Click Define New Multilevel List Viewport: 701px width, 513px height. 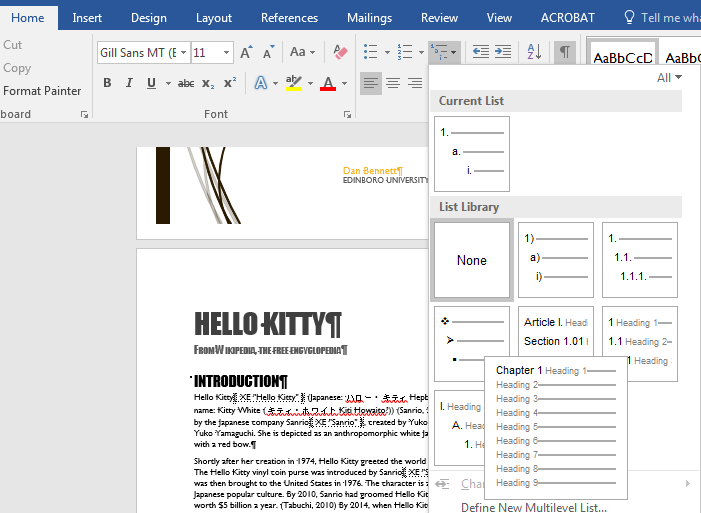coord(533,507)
